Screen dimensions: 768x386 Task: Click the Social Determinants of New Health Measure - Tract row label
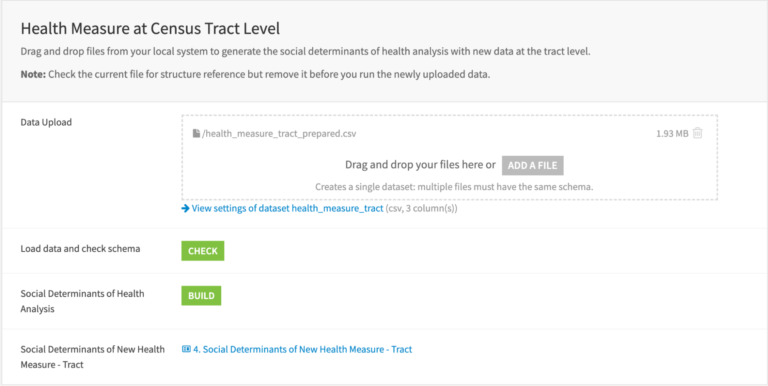[x=93, y=357]
